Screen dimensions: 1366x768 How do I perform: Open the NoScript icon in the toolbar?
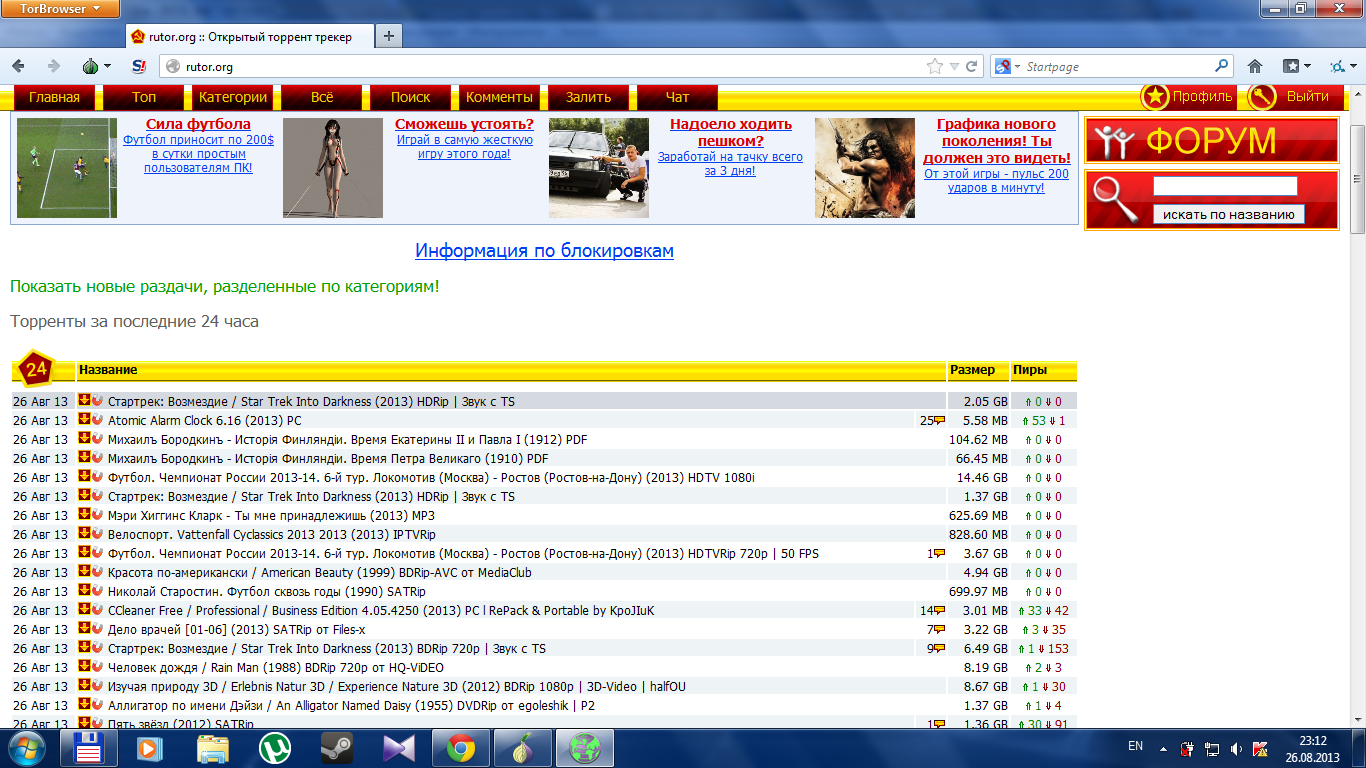click(140, 67)
